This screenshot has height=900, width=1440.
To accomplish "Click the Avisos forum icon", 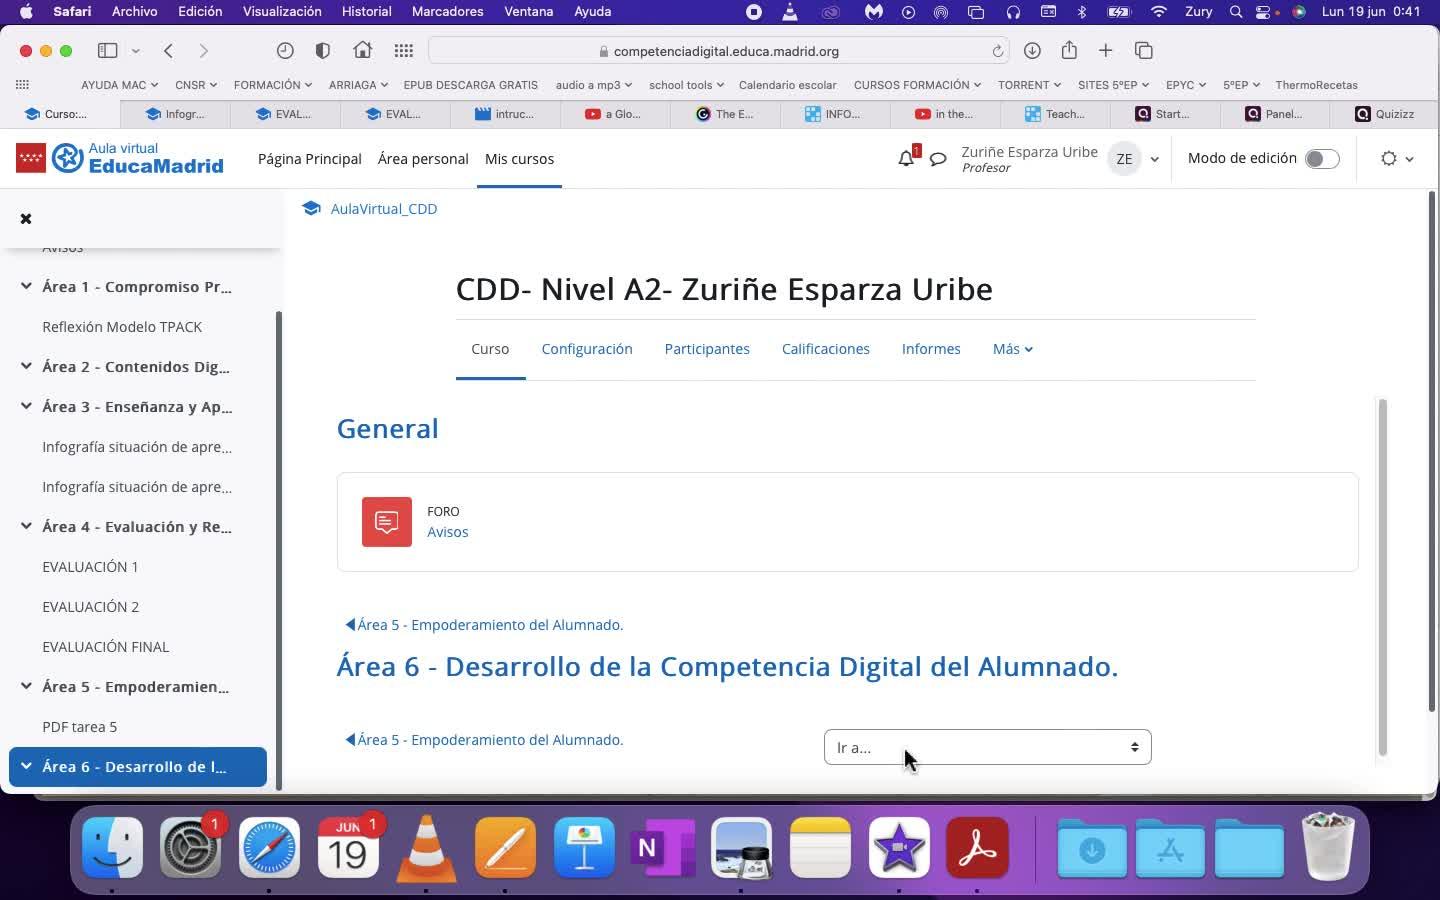I will [387, 522].
